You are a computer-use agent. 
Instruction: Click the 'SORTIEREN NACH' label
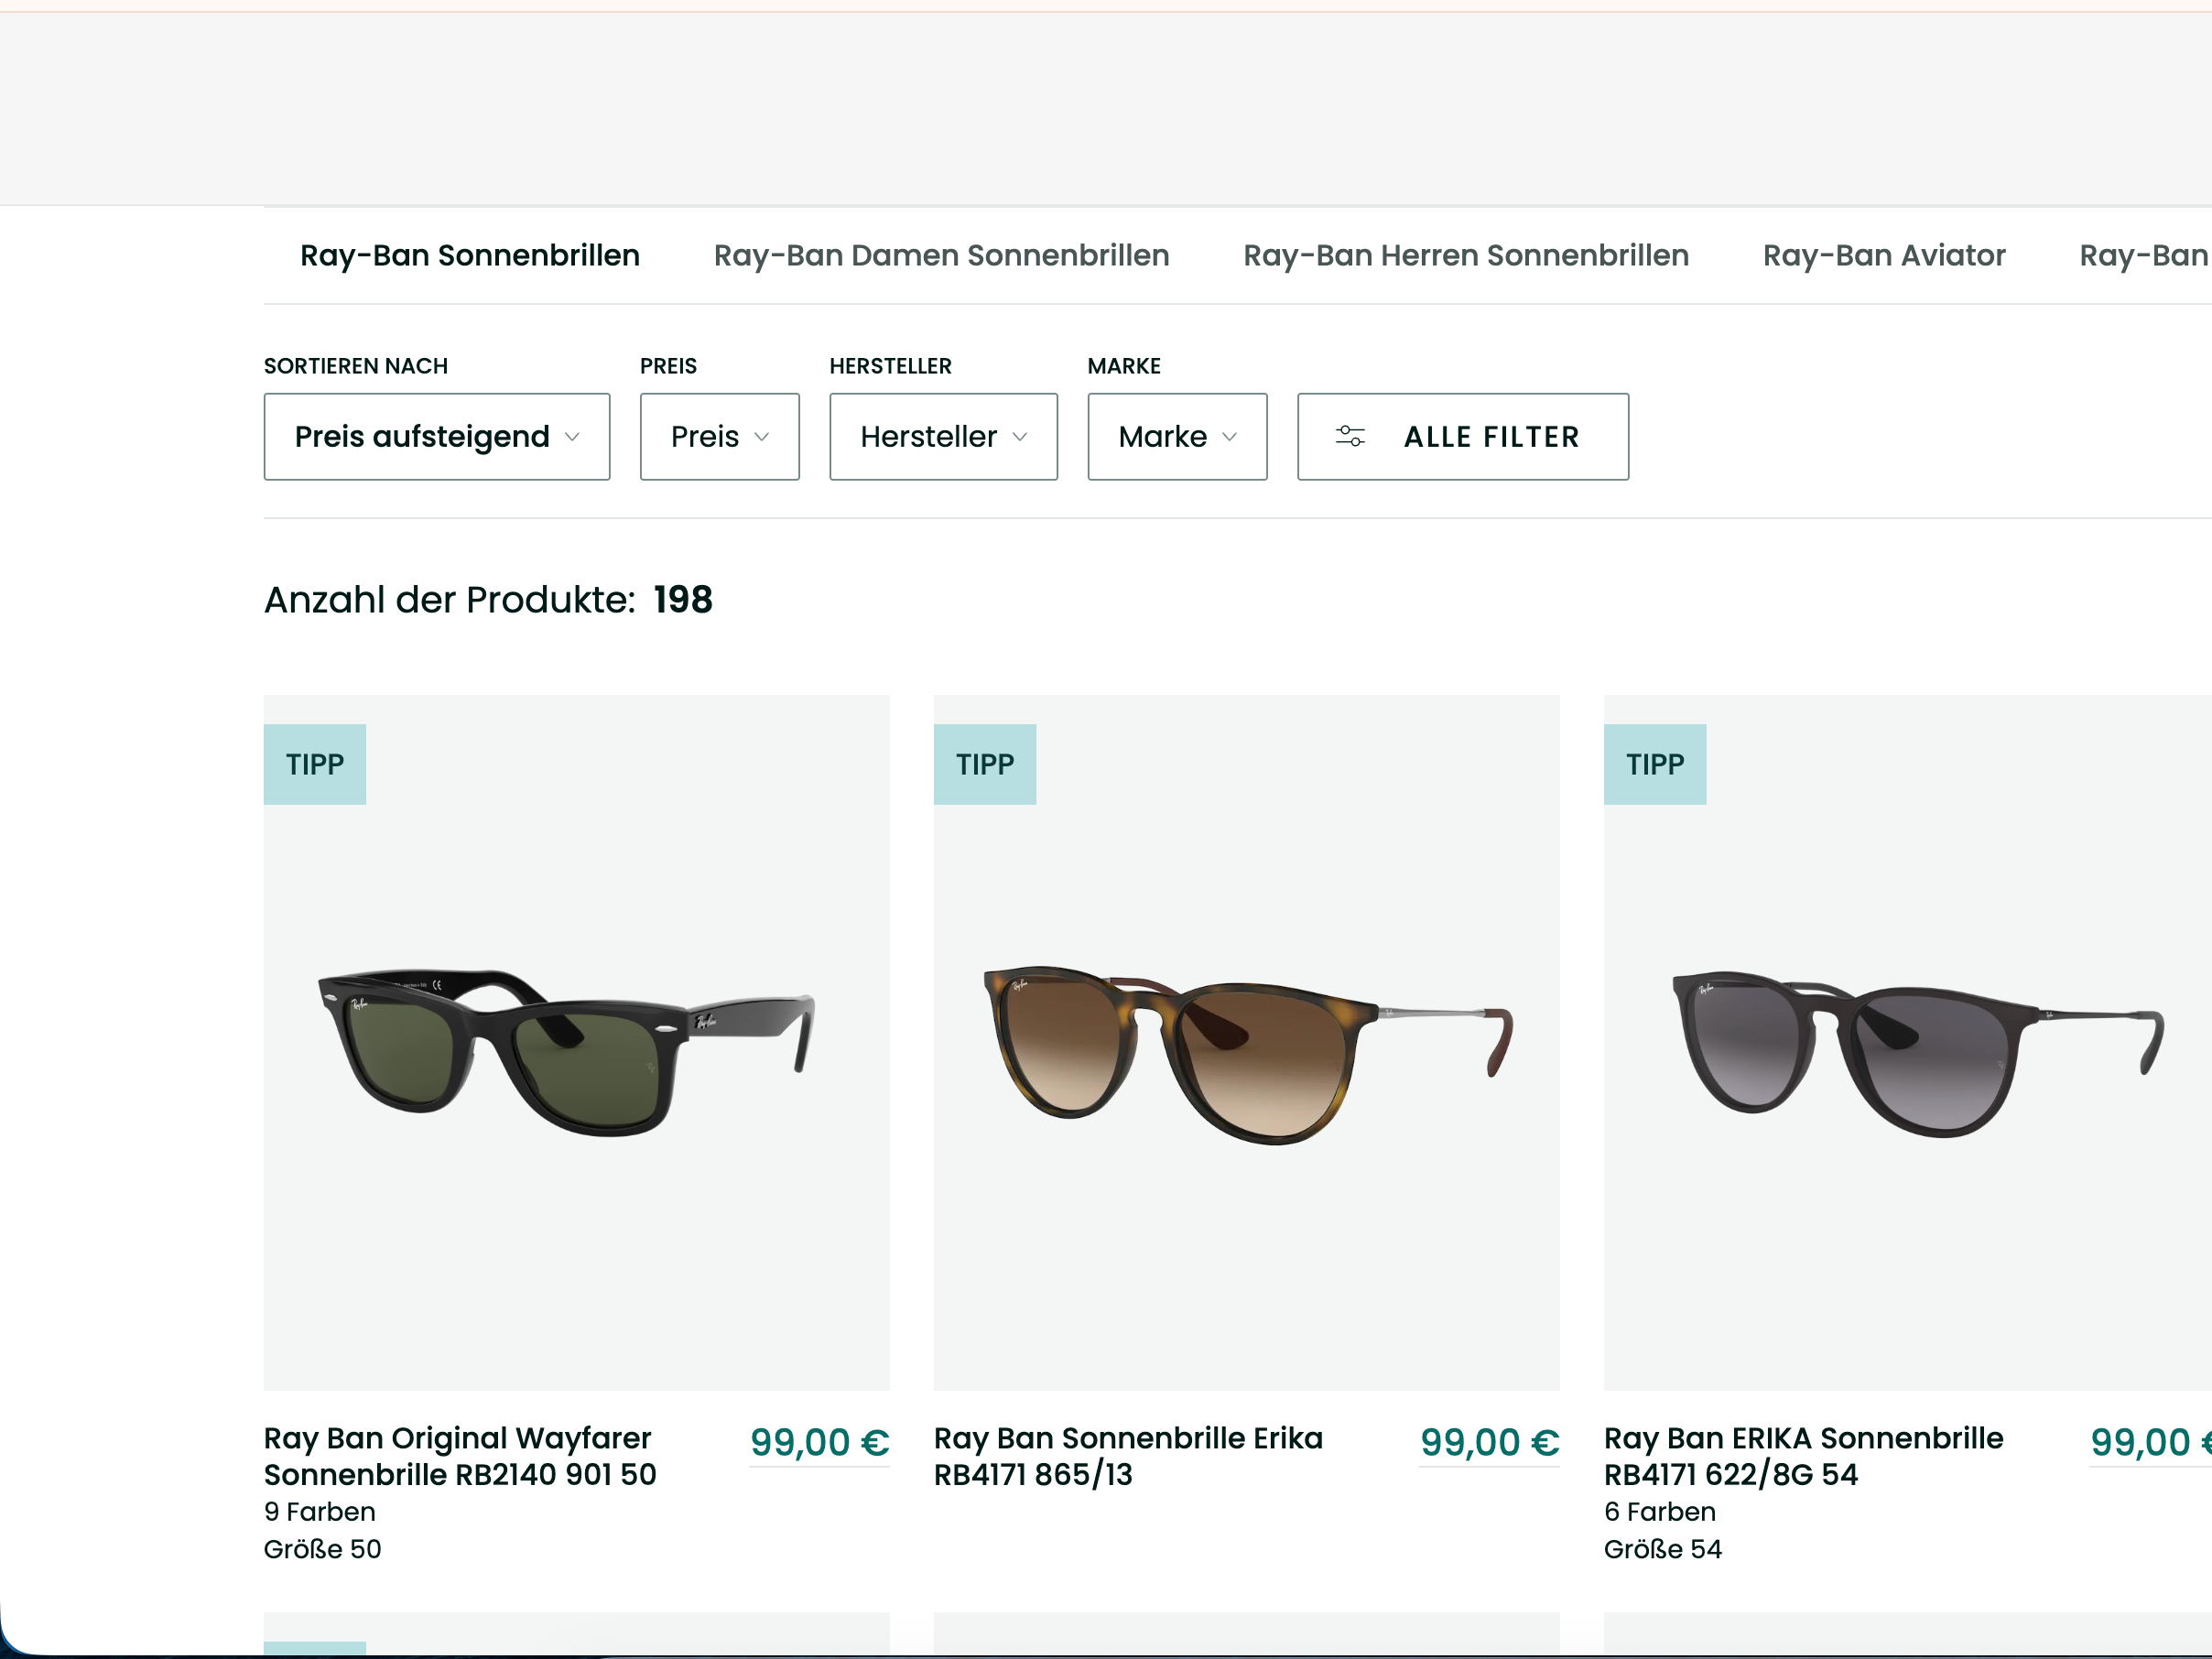(356, 367)
